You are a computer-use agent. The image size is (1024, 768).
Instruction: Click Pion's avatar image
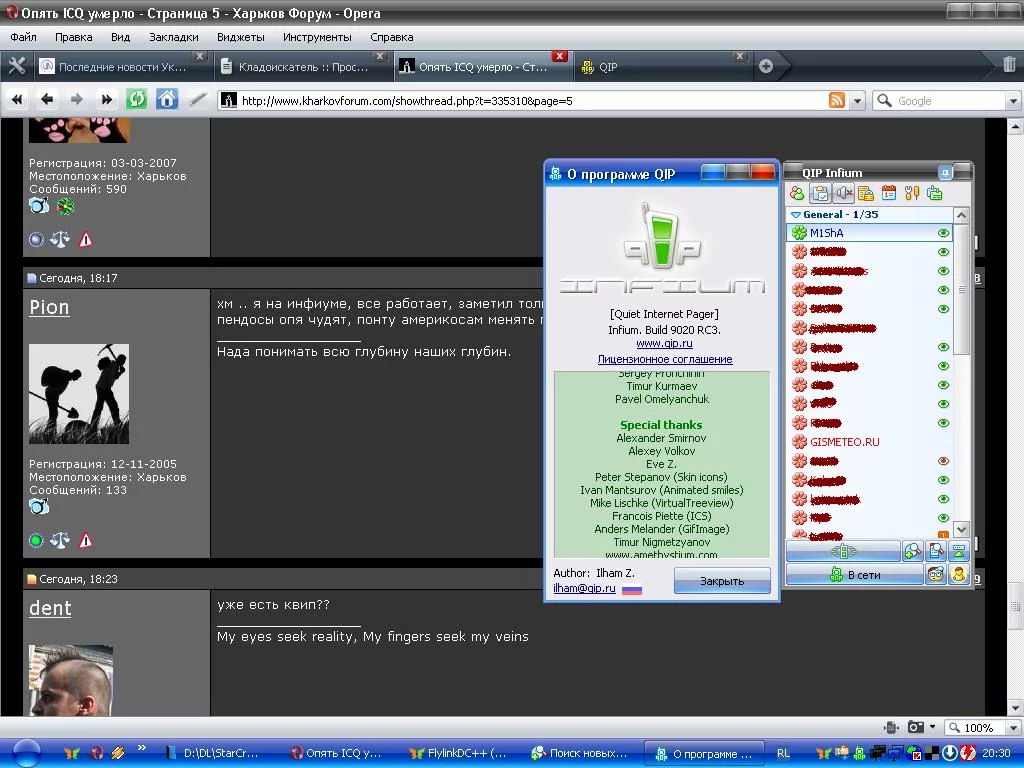(x=79, y=394)
